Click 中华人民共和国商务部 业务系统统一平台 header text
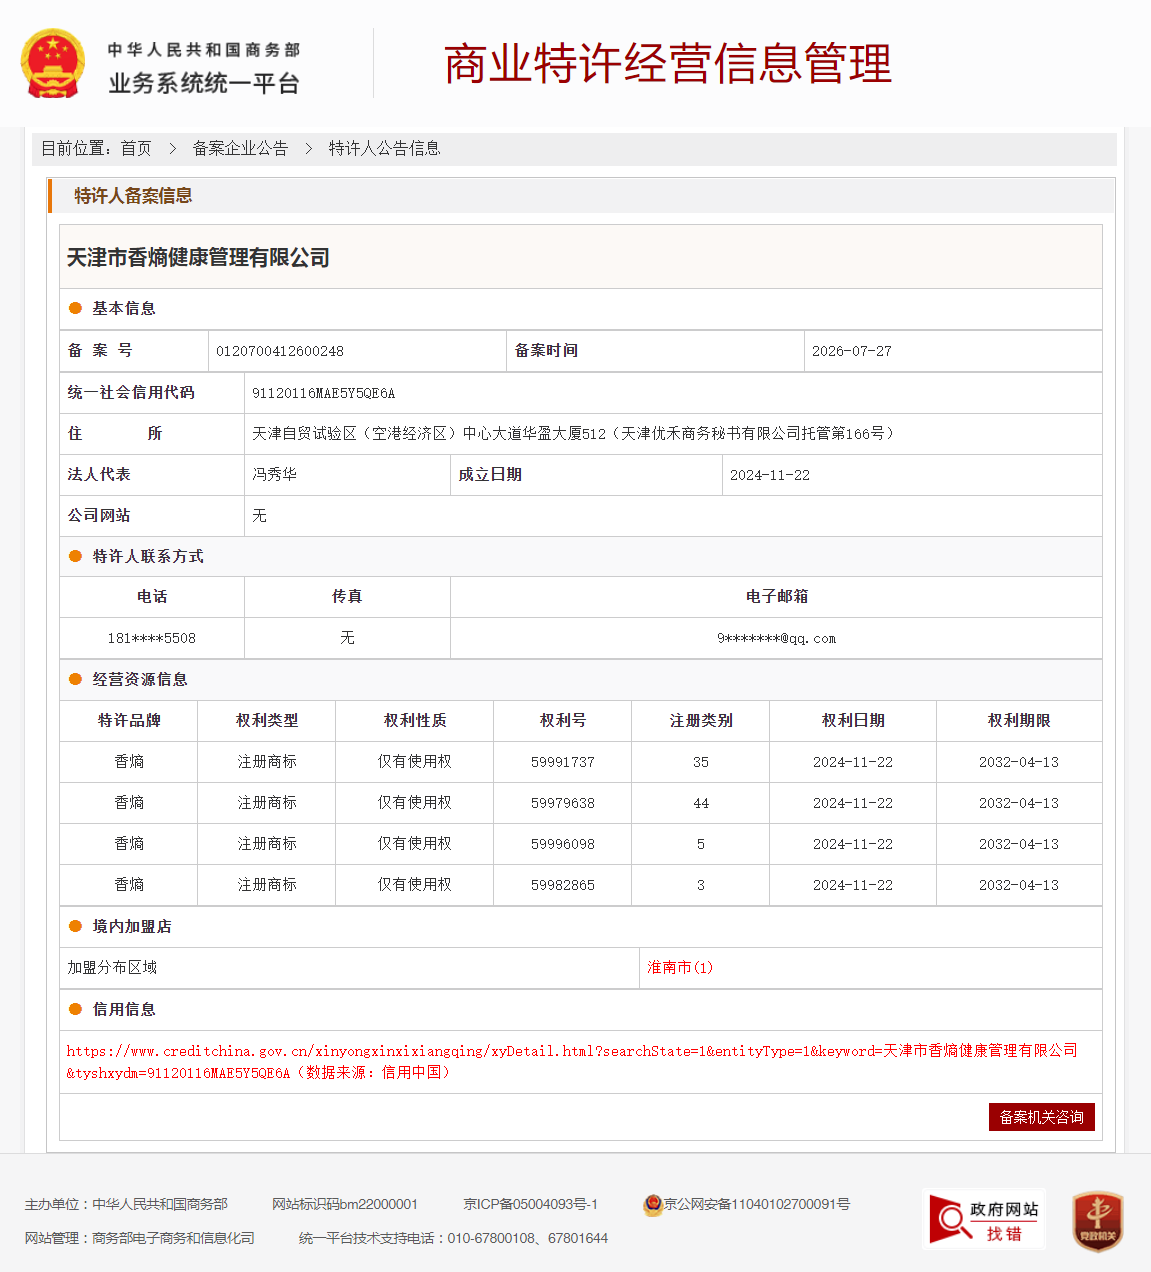 204,68
